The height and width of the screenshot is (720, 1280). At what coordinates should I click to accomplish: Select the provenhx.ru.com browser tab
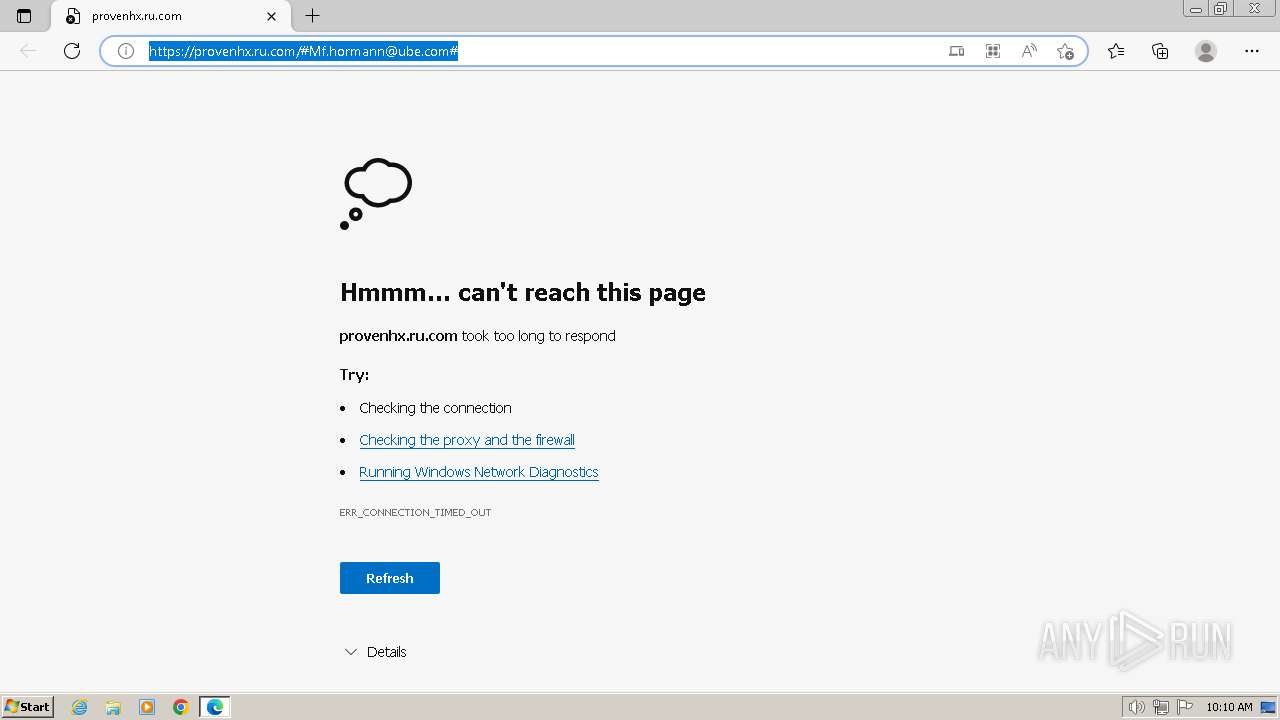click(x=170, y=16)
